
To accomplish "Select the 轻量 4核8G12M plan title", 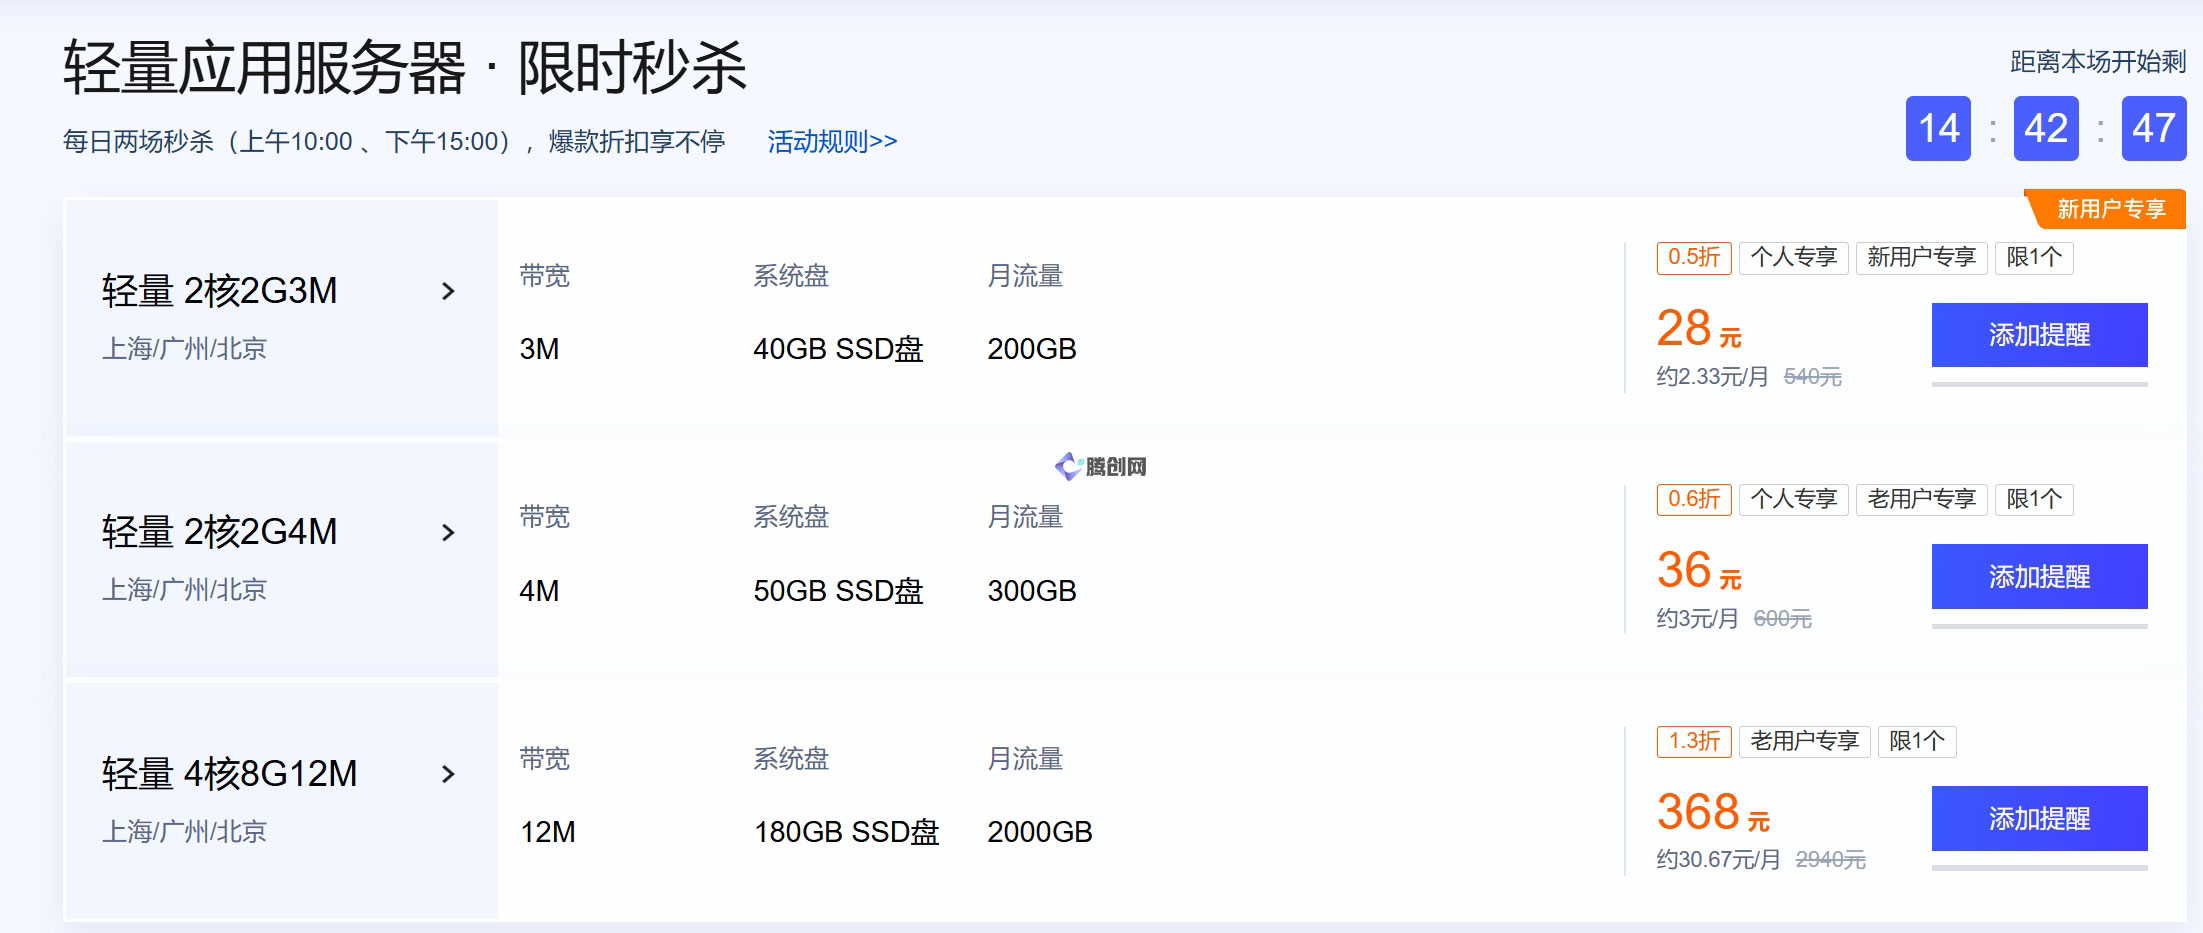I will [x=229, y=774].
